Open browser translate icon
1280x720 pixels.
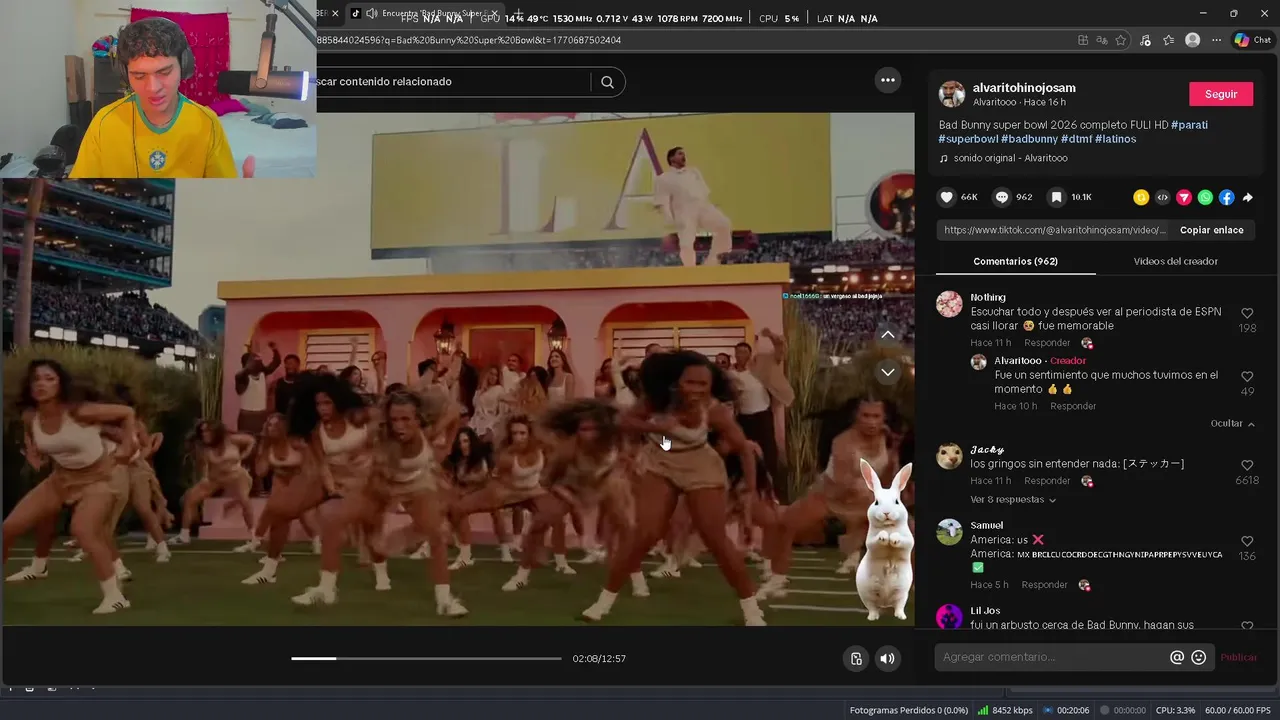1102,40
